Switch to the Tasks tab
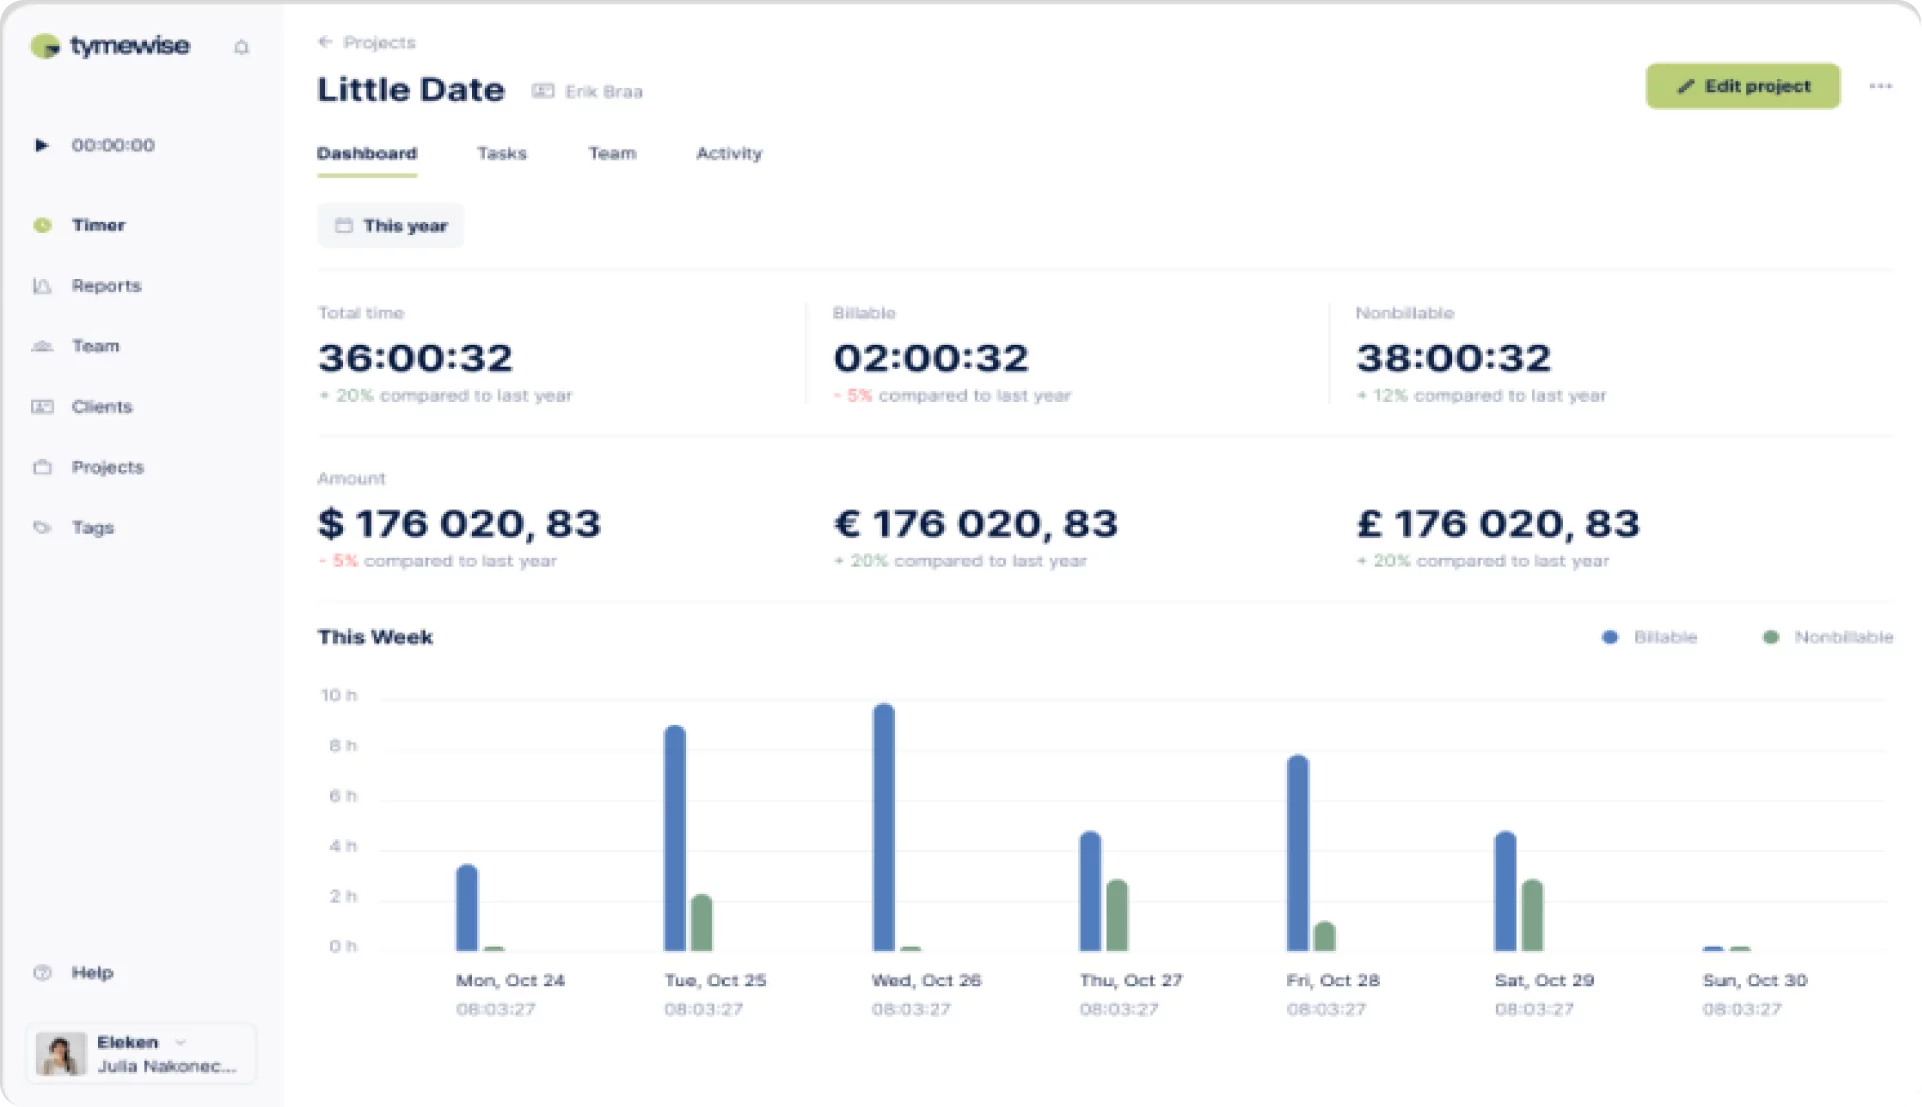The image size is (1922, 1107). (x=502, y=154)
